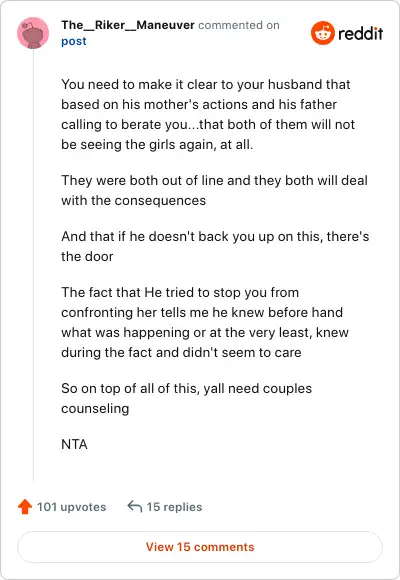Click the pink Reddit snoo avatar

tap(33, 33)
